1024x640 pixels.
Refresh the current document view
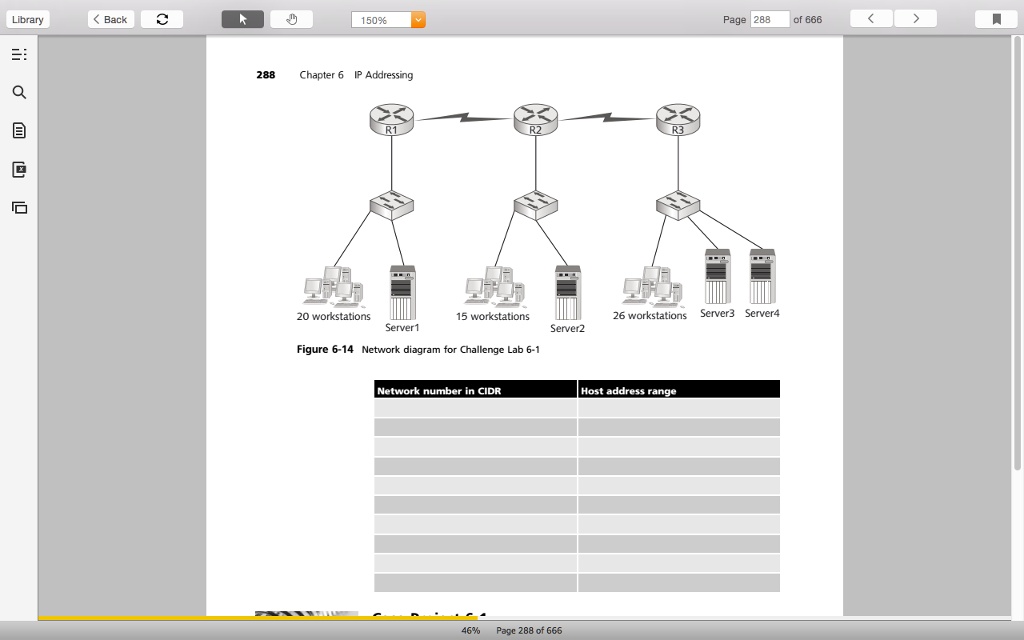point(161,18)
